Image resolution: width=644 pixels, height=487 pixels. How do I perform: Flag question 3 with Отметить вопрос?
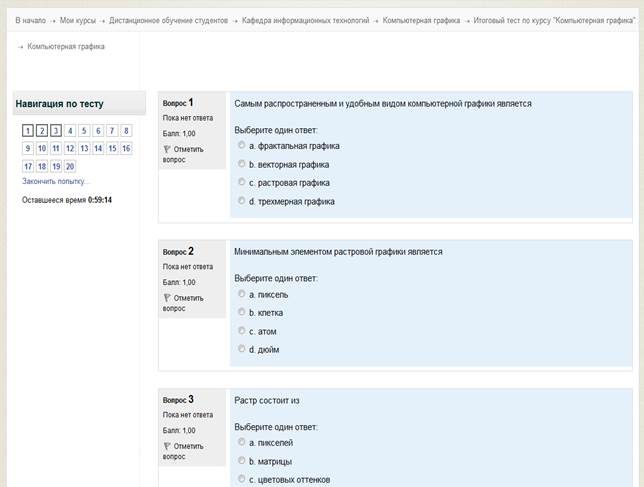[183, 451]
